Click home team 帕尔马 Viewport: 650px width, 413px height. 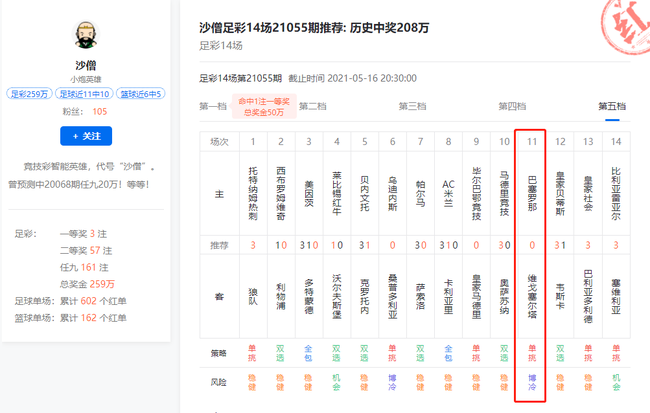(420, 194)
